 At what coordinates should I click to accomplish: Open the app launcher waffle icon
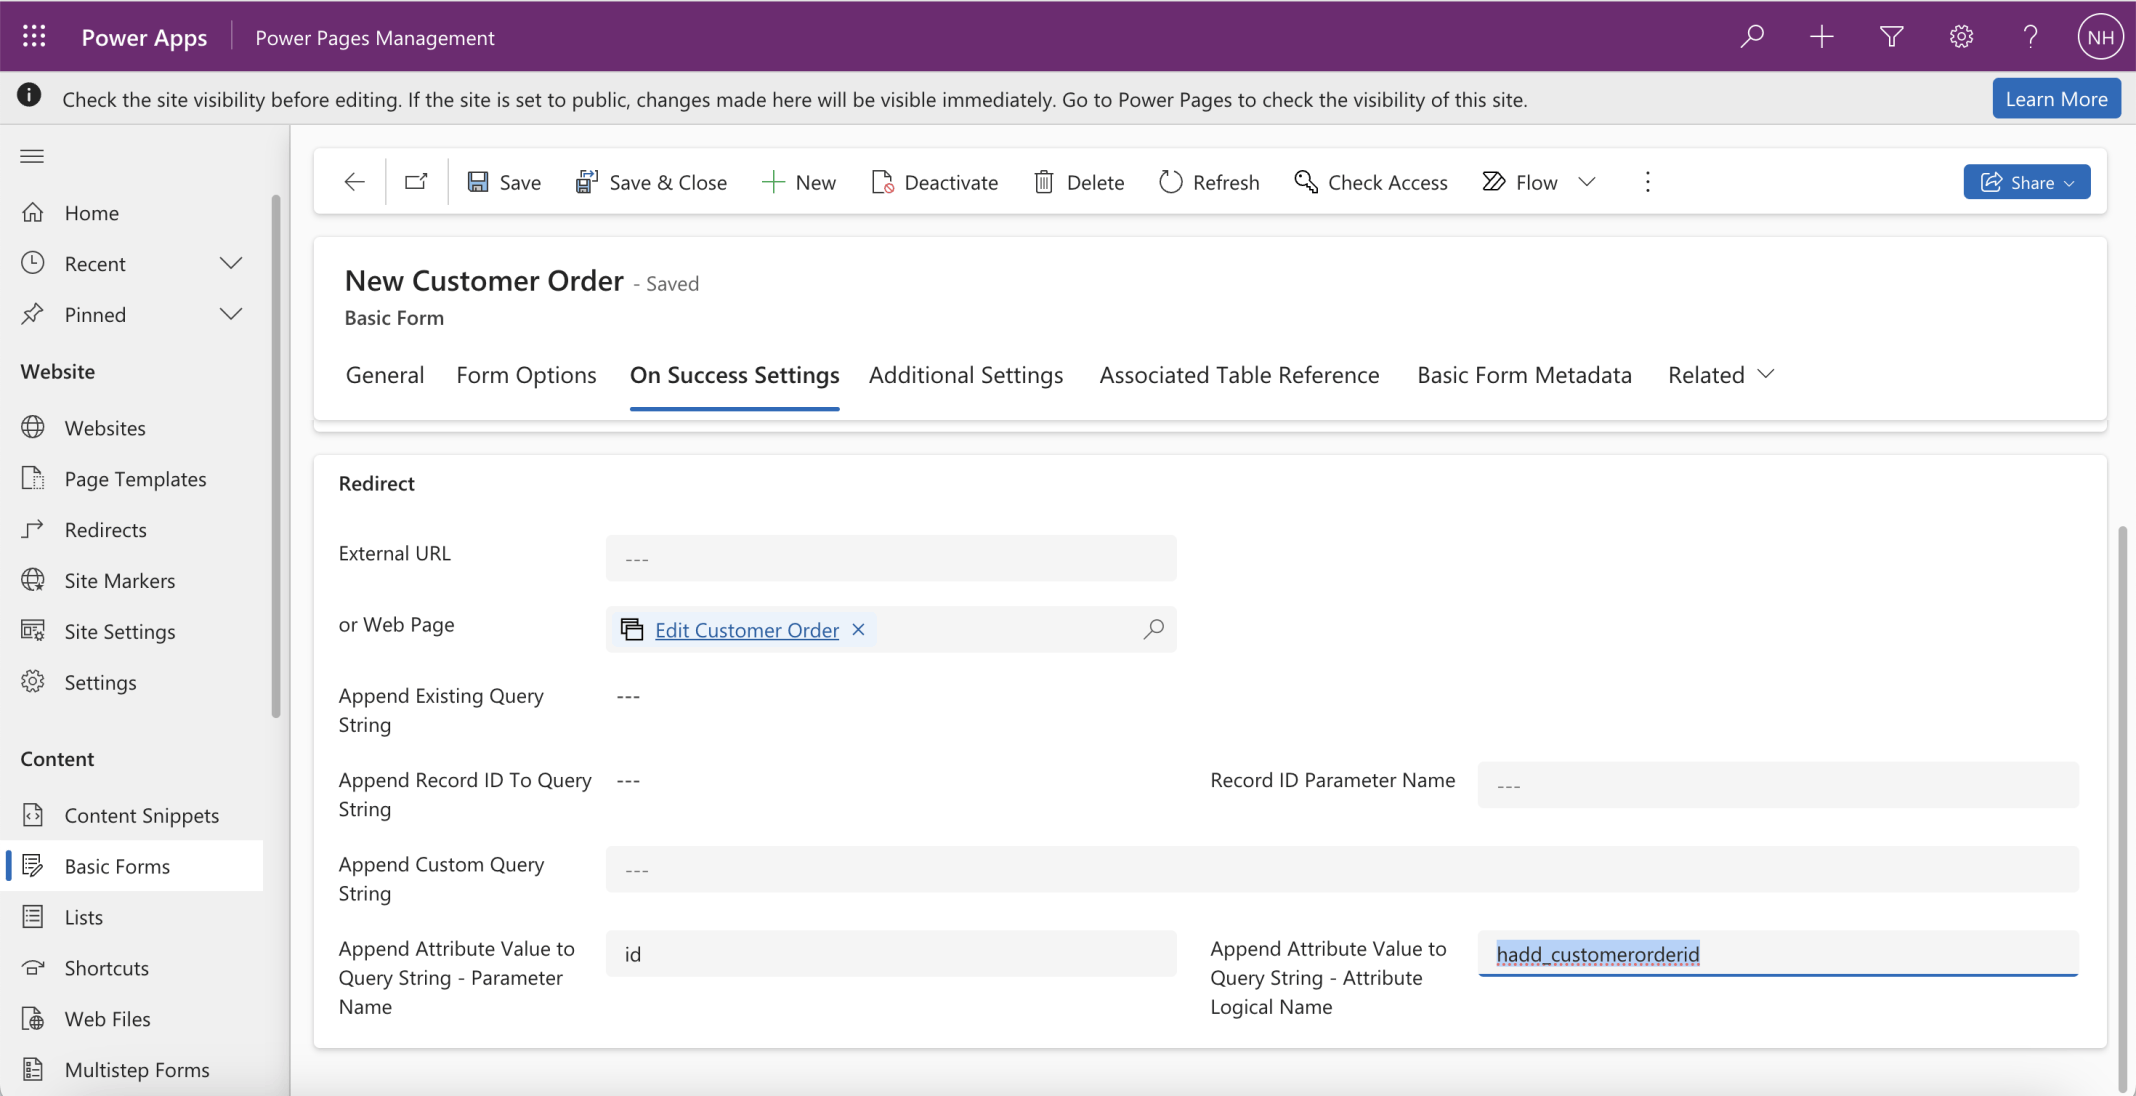coord(34,37)
